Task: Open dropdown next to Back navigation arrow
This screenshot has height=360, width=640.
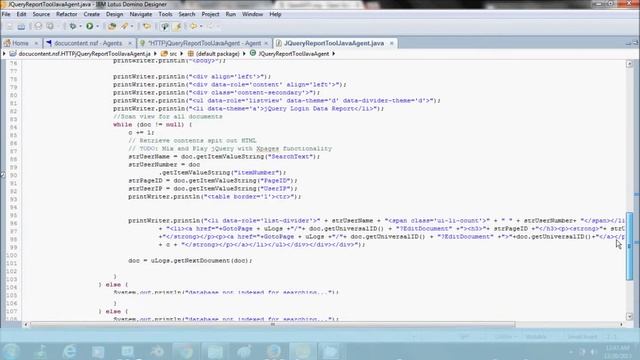Action: point(201,27)
